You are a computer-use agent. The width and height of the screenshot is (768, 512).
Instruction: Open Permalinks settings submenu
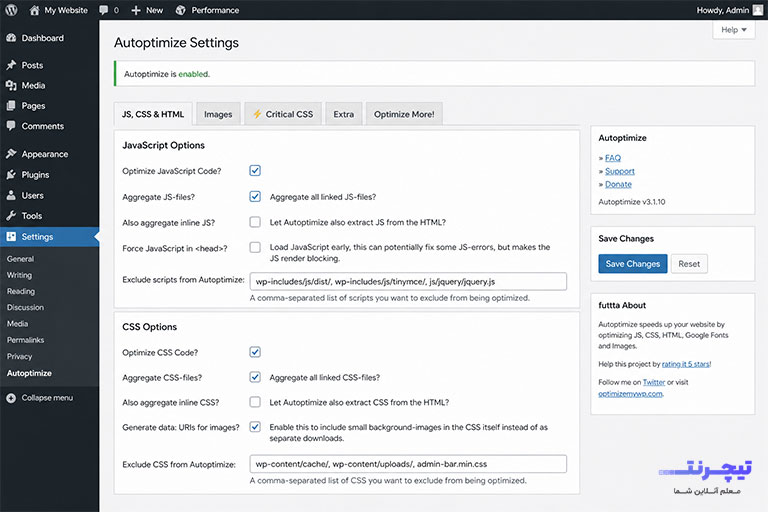click(25, 340)
